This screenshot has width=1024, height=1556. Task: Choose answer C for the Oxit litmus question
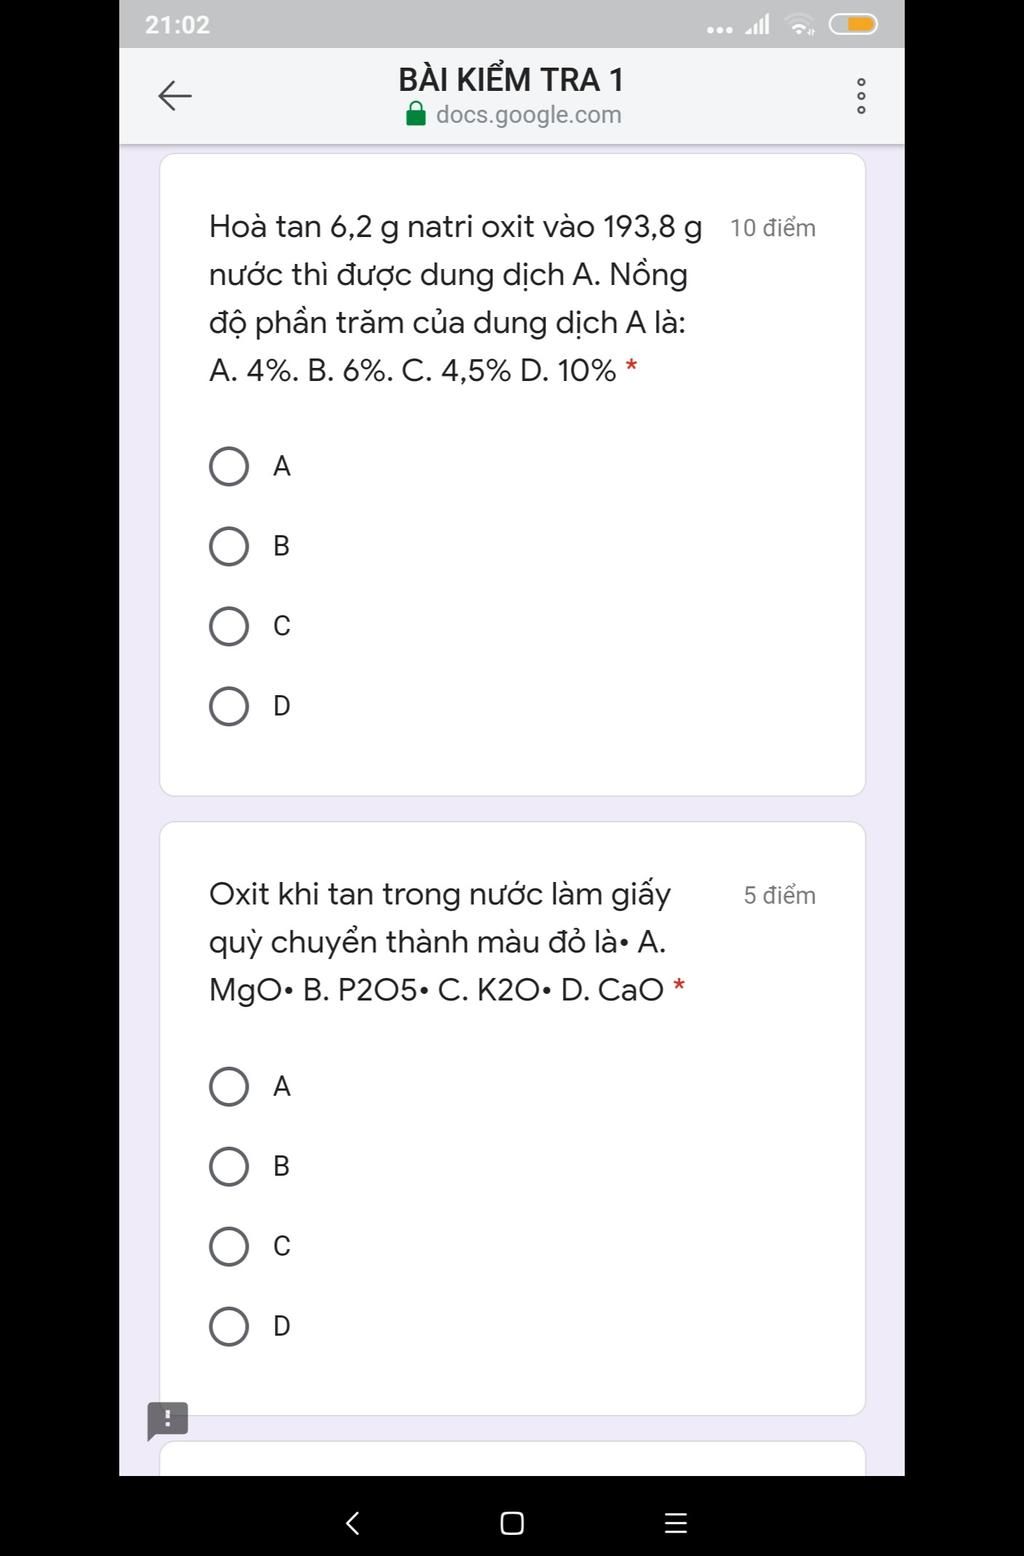[x=229, y=1246]
